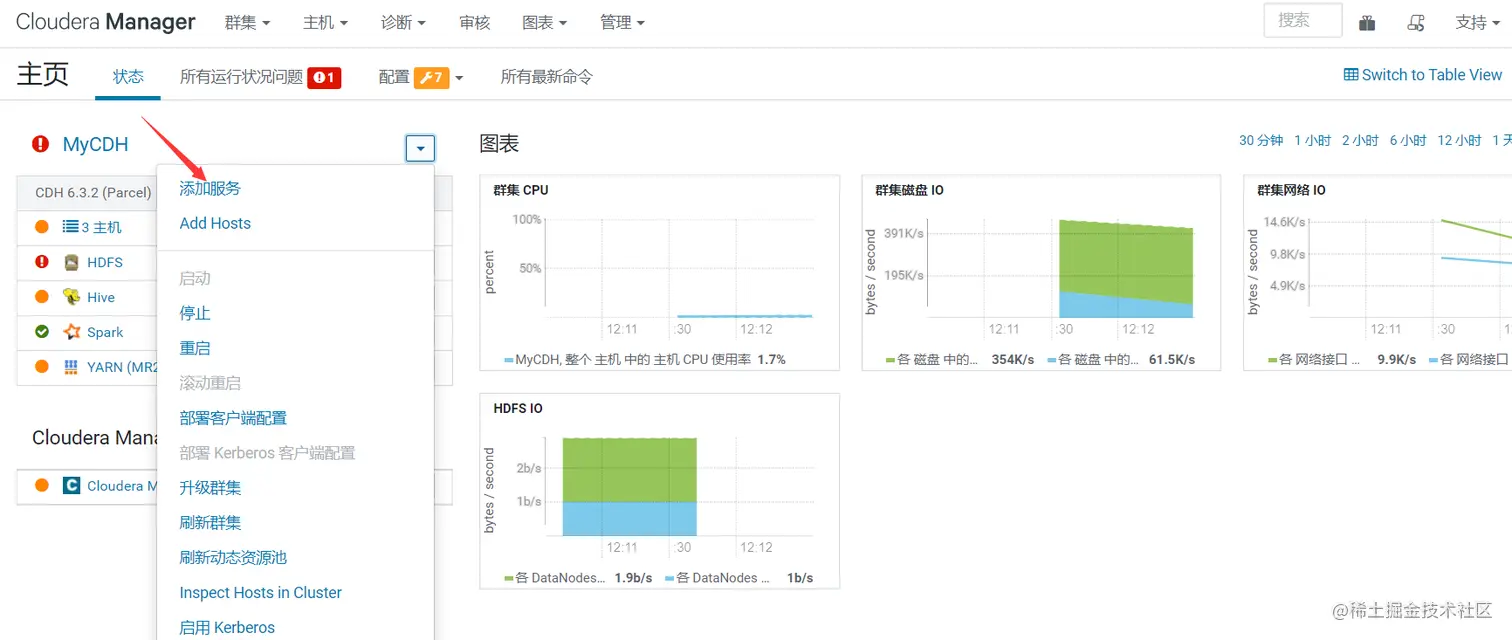Open the 诊断 top menu
Image resolution: width=1512 pixels, height=640 pixels.
404,23
